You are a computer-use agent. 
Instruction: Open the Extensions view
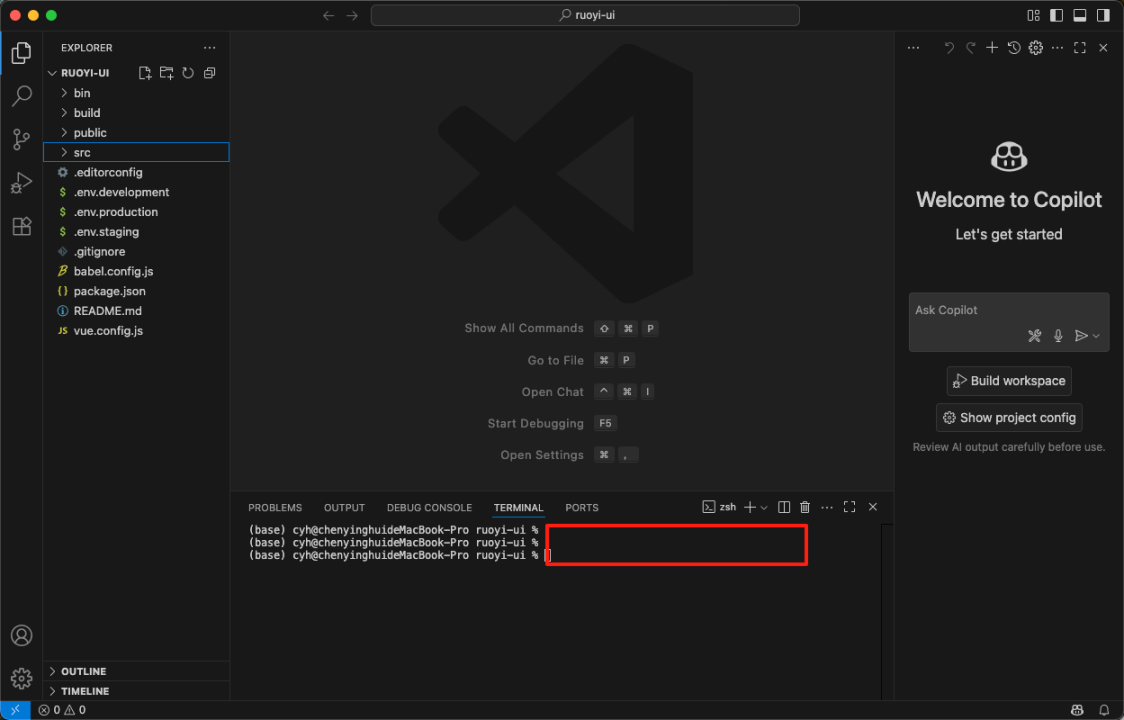22,227
